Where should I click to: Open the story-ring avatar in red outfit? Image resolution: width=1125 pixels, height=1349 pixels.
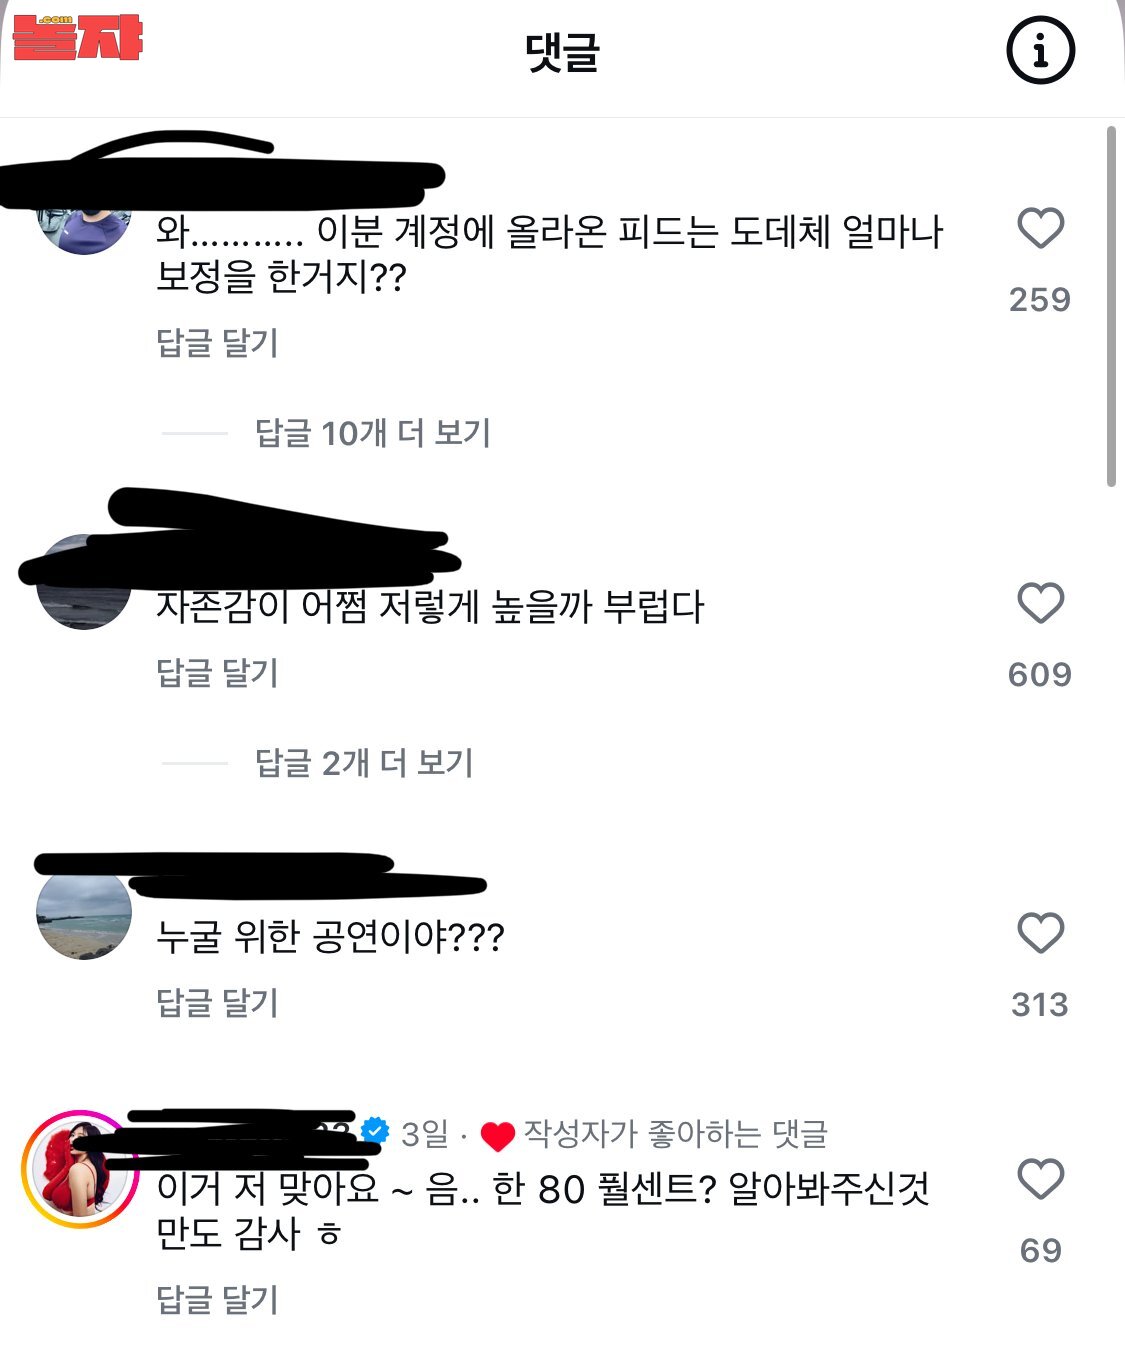click(81, 1169)
